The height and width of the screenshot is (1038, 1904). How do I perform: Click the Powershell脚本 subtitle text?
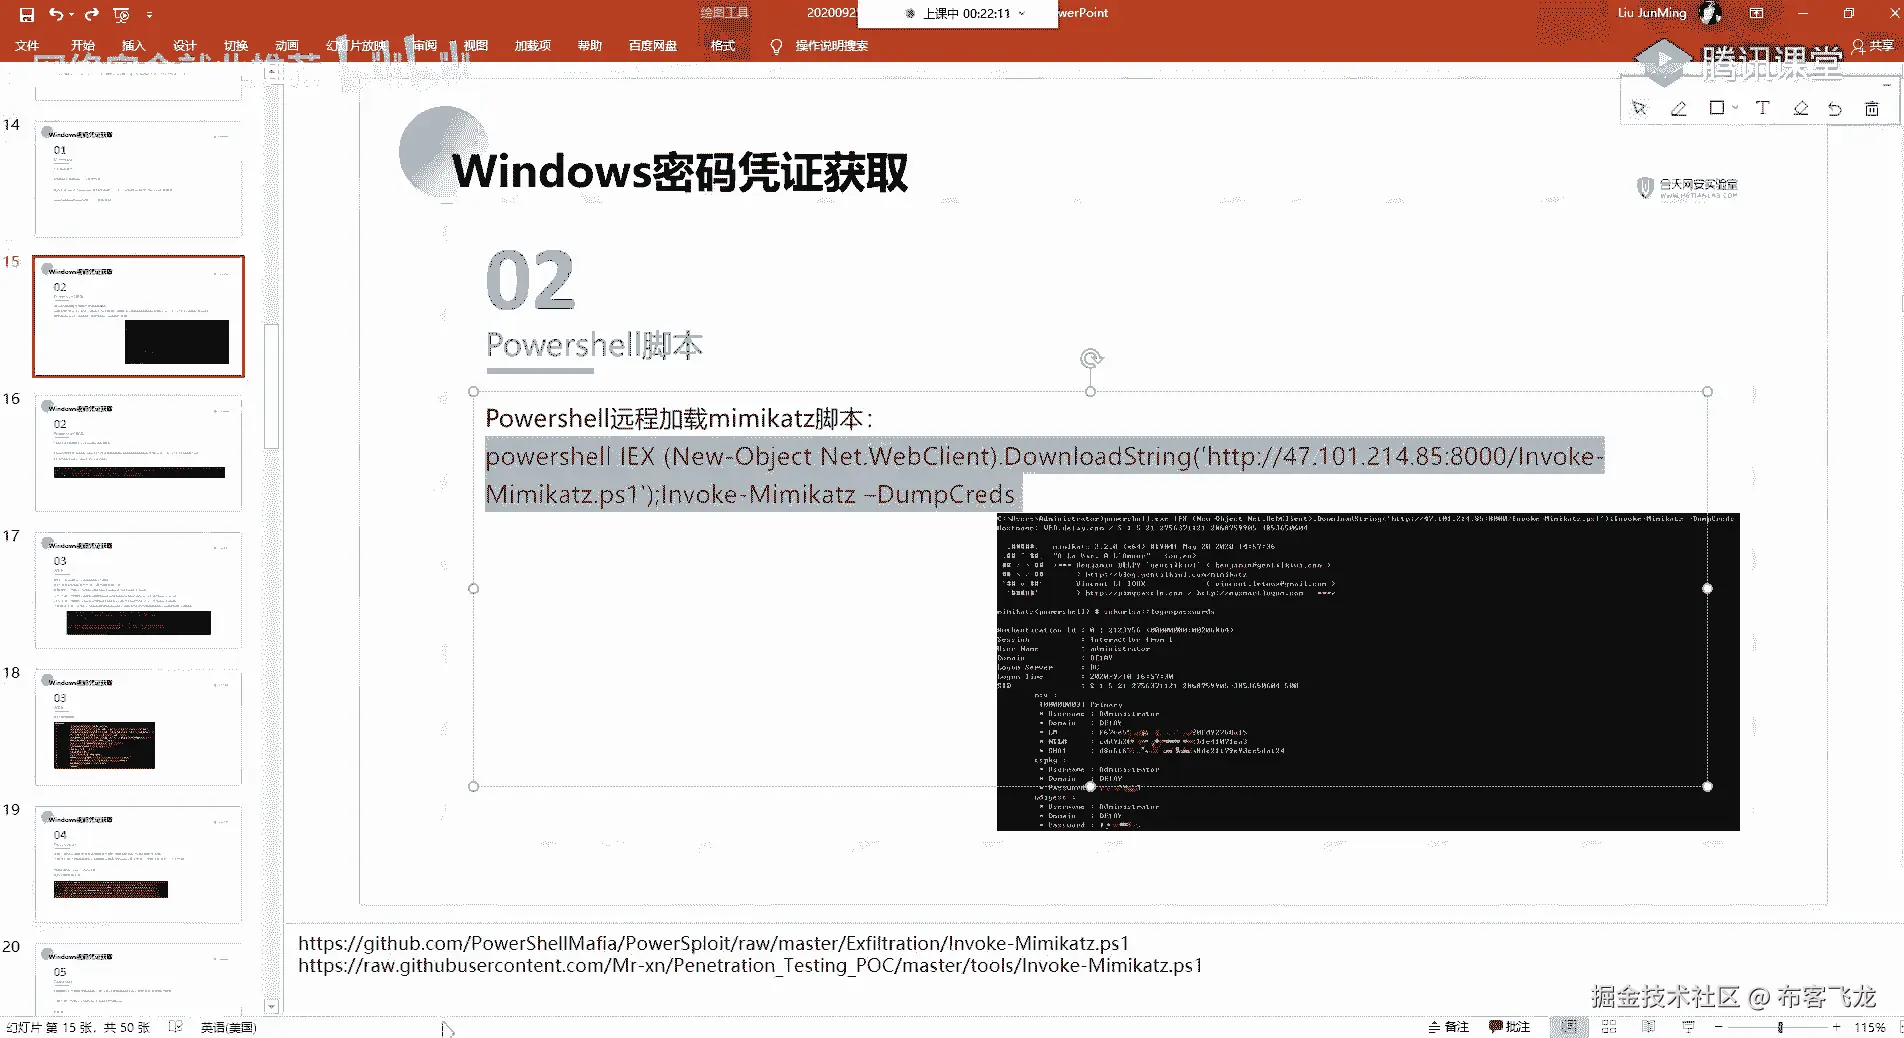594,345
